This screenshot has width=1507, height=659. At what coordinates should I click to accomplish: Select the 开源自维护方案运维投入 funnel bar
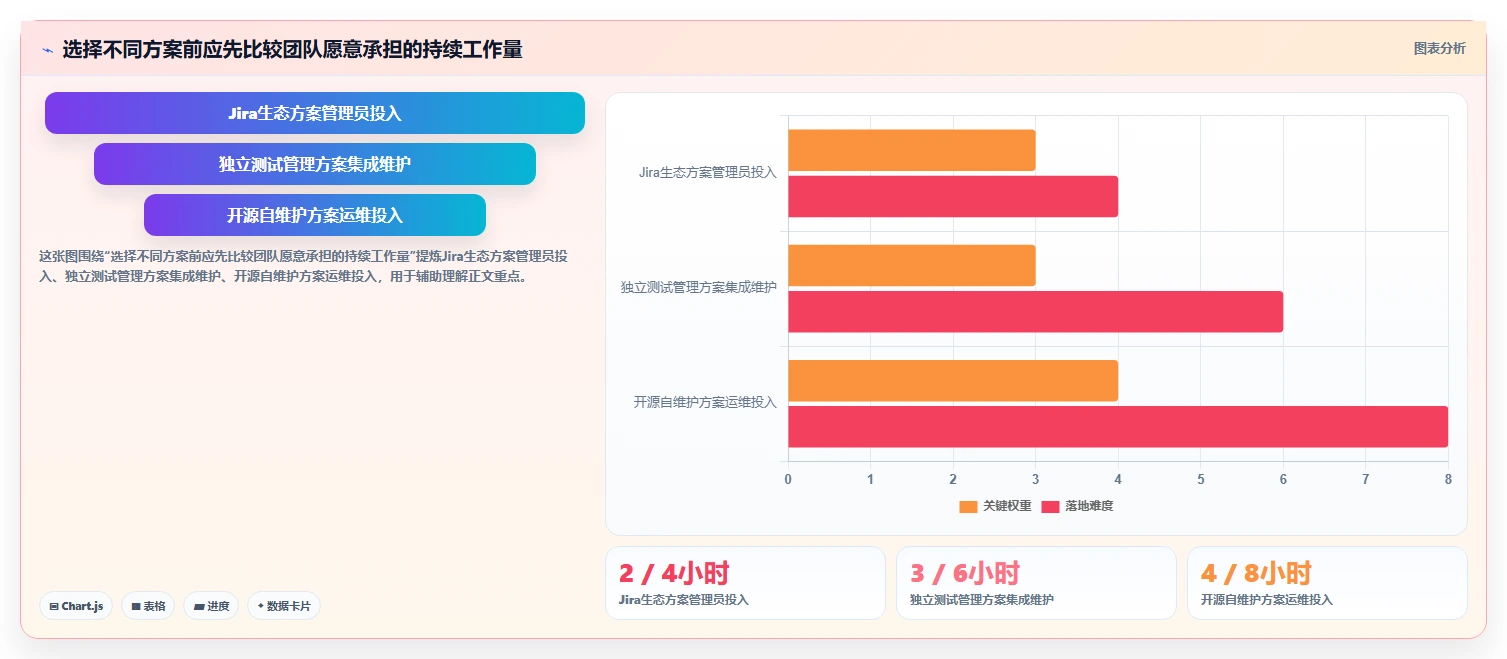(x=315, y=215)
